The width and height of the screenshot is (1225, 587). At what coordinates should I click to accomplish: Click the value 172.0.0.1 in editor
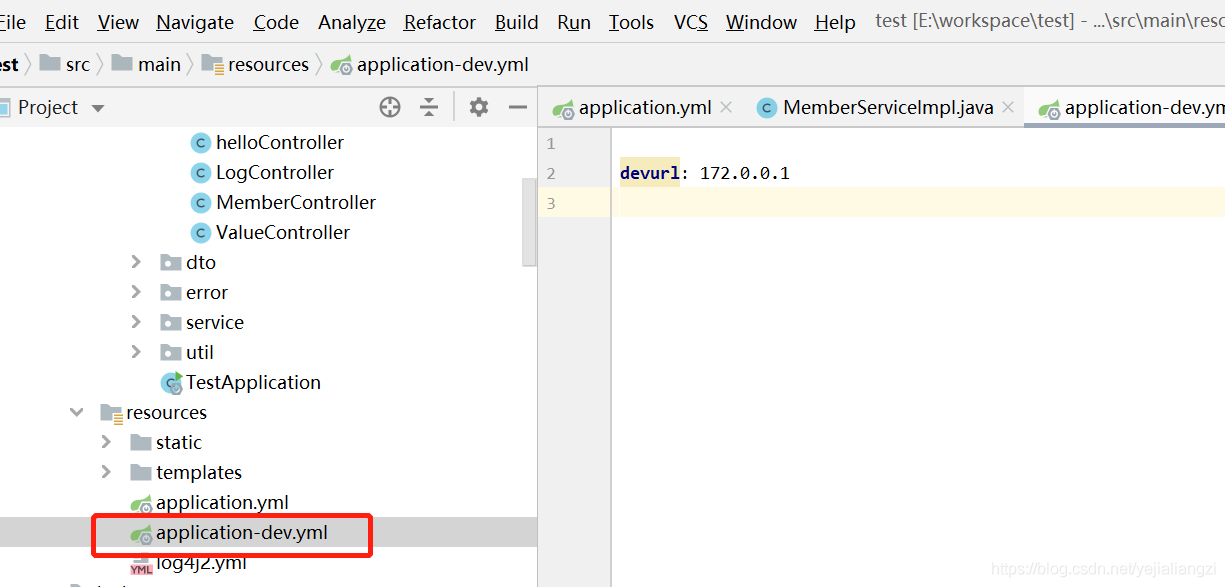(745, 173)
